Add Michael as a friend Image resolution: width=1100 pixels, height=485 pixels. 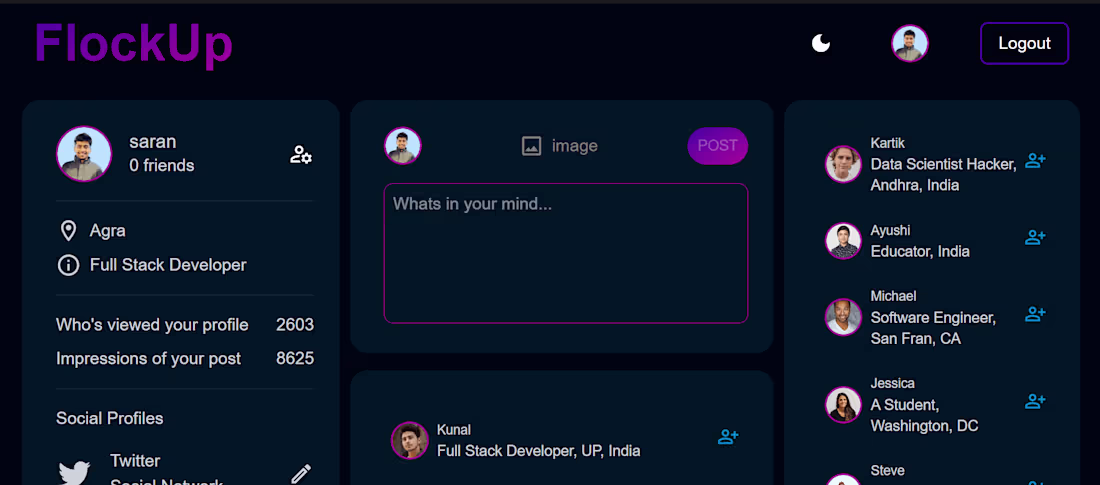(x=1035, y=315)
